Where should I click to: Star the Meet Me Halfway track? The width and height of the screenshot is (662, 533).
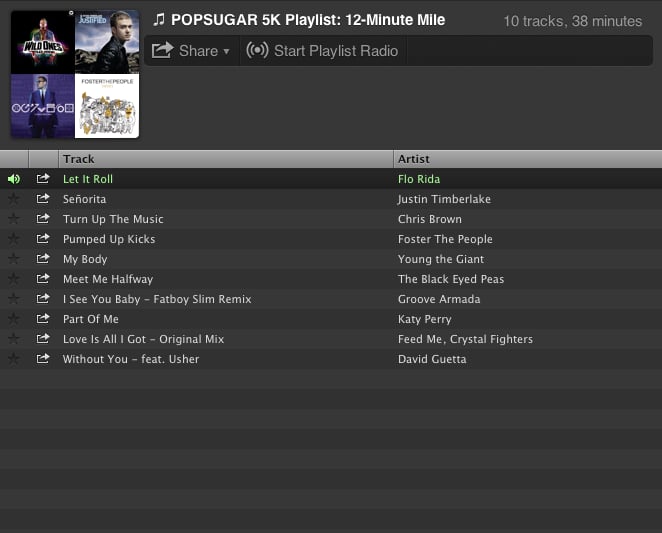[14, 279]
